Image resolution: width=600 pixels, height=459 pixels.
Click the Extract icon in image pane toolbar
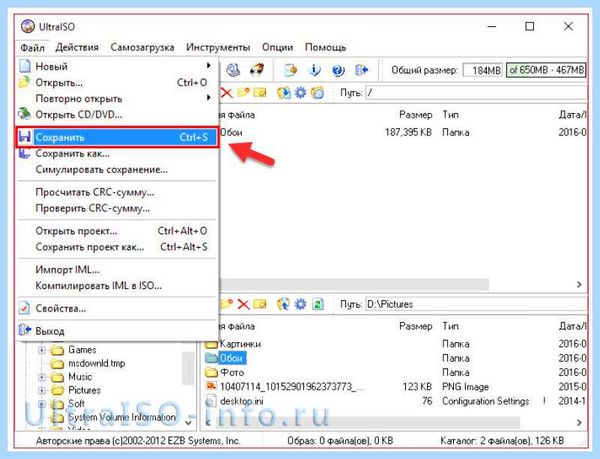[x=284, y=93]
